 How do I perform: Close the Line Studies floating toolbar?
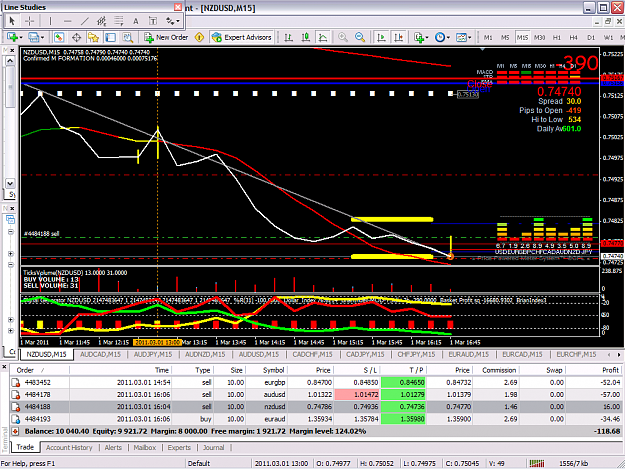pos(178,7)
